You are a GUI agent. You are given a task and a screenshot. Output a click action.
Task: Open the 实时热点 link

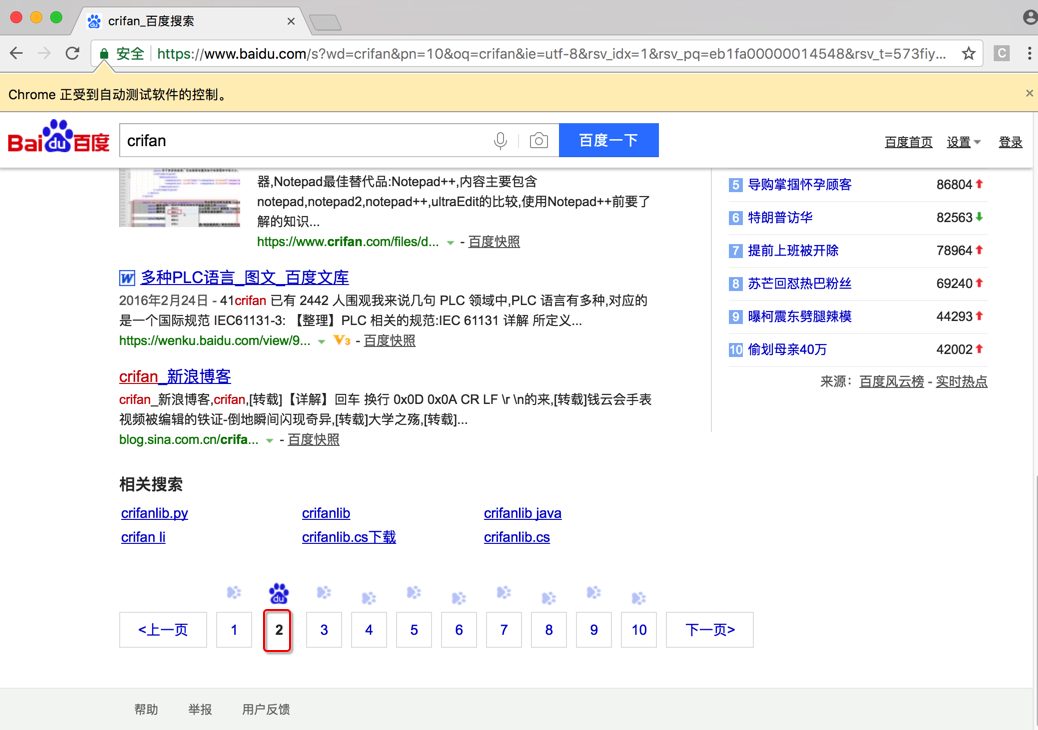click(961, 381)
